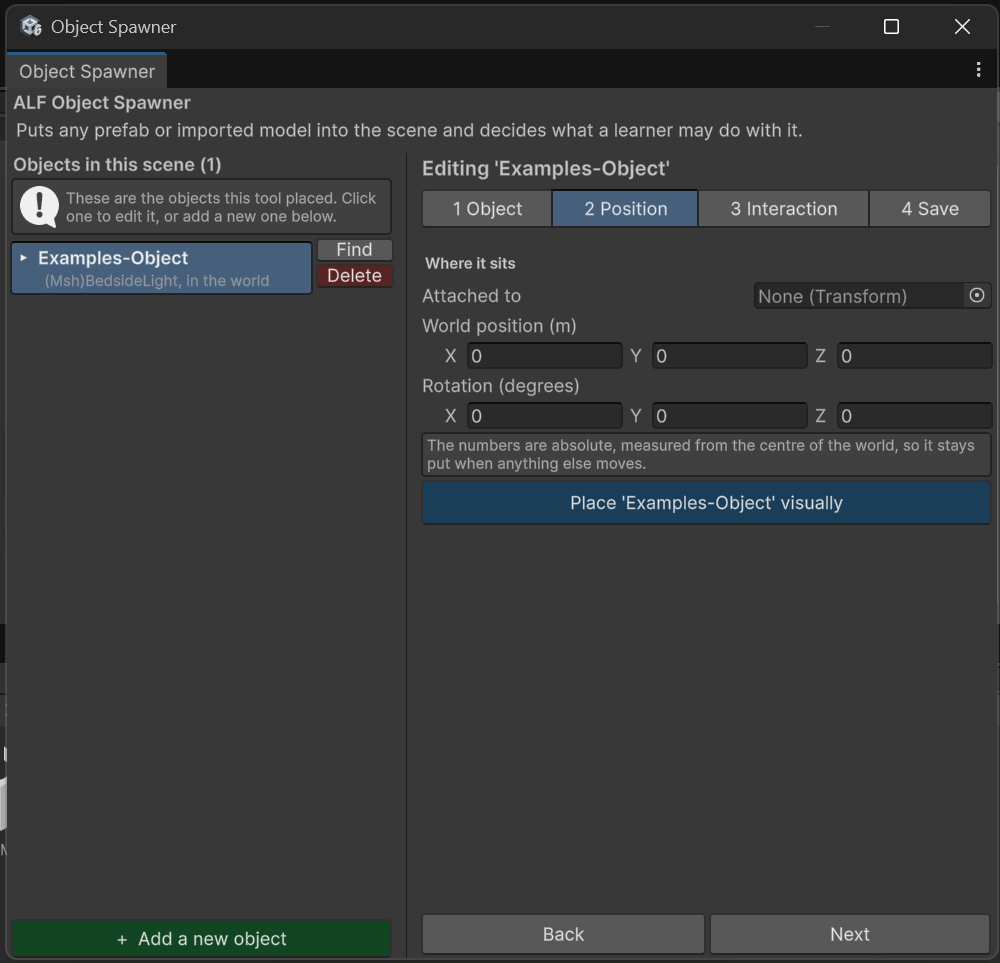1000x963 pixels.
Task: Maximize the Object Spawner window
Action: tap(891, 27)
